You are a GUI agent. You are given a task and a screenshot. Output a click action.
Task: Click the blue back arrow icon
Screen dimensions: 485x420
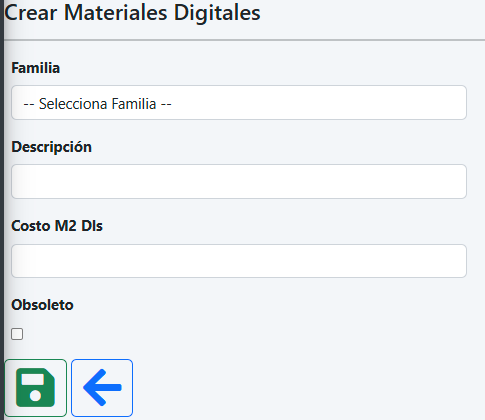[102, 388]
